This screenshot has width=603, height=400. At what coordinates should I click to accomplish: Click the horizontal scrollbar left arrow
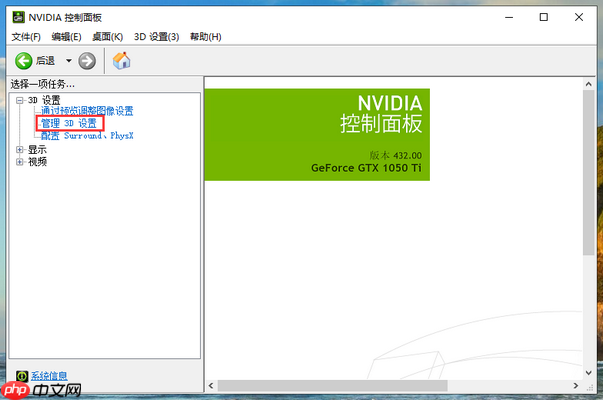(x=211, y=385)
